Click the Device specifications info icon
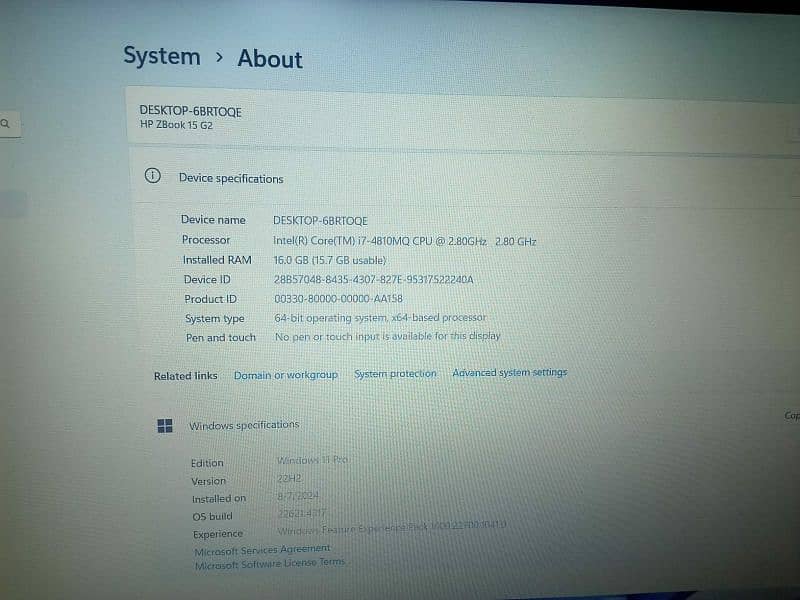Image resolution: width=800 pixels, height=600 pixels. click(x=153, y=176)
